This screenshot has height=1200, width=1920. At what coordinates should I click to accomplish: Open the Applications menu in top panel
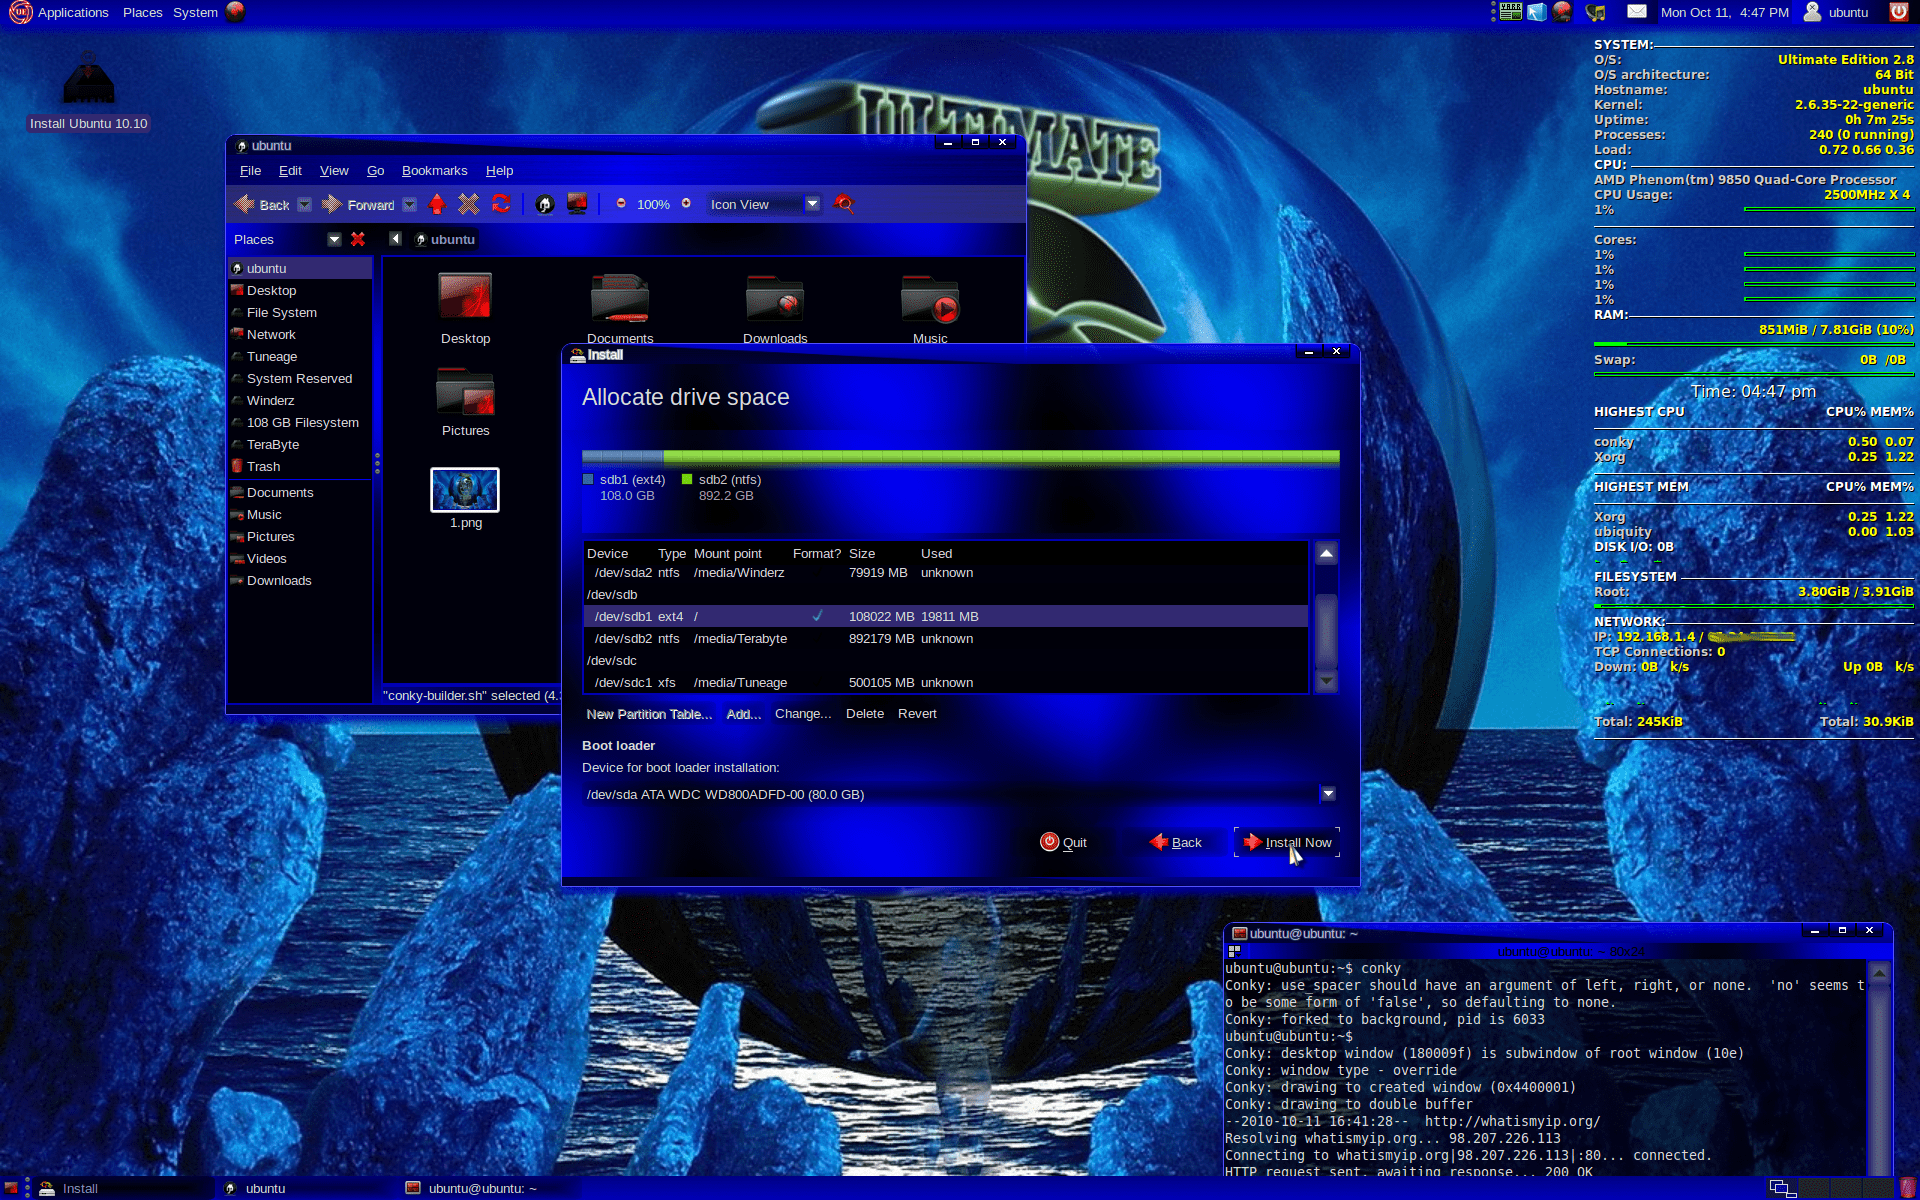(72, 12)
